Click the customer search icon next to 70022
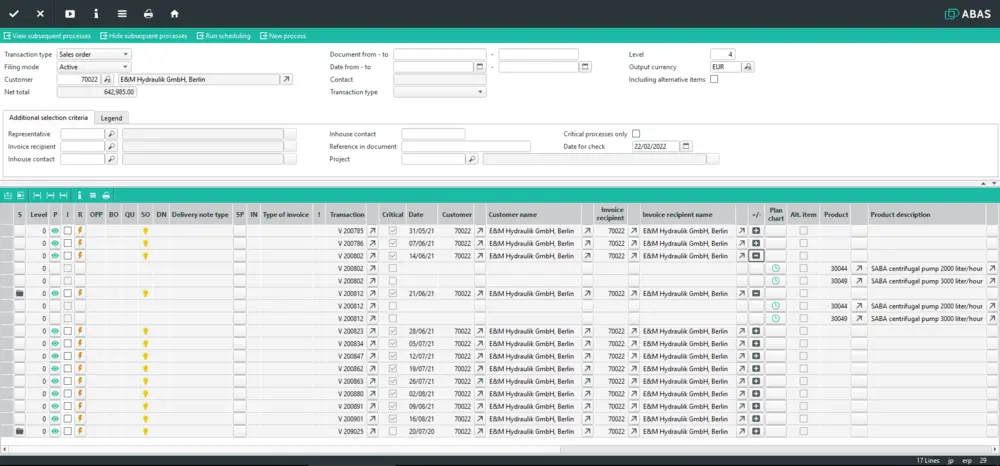The height and width of the screenshot is (466, 1000). [x=107, y=80]
